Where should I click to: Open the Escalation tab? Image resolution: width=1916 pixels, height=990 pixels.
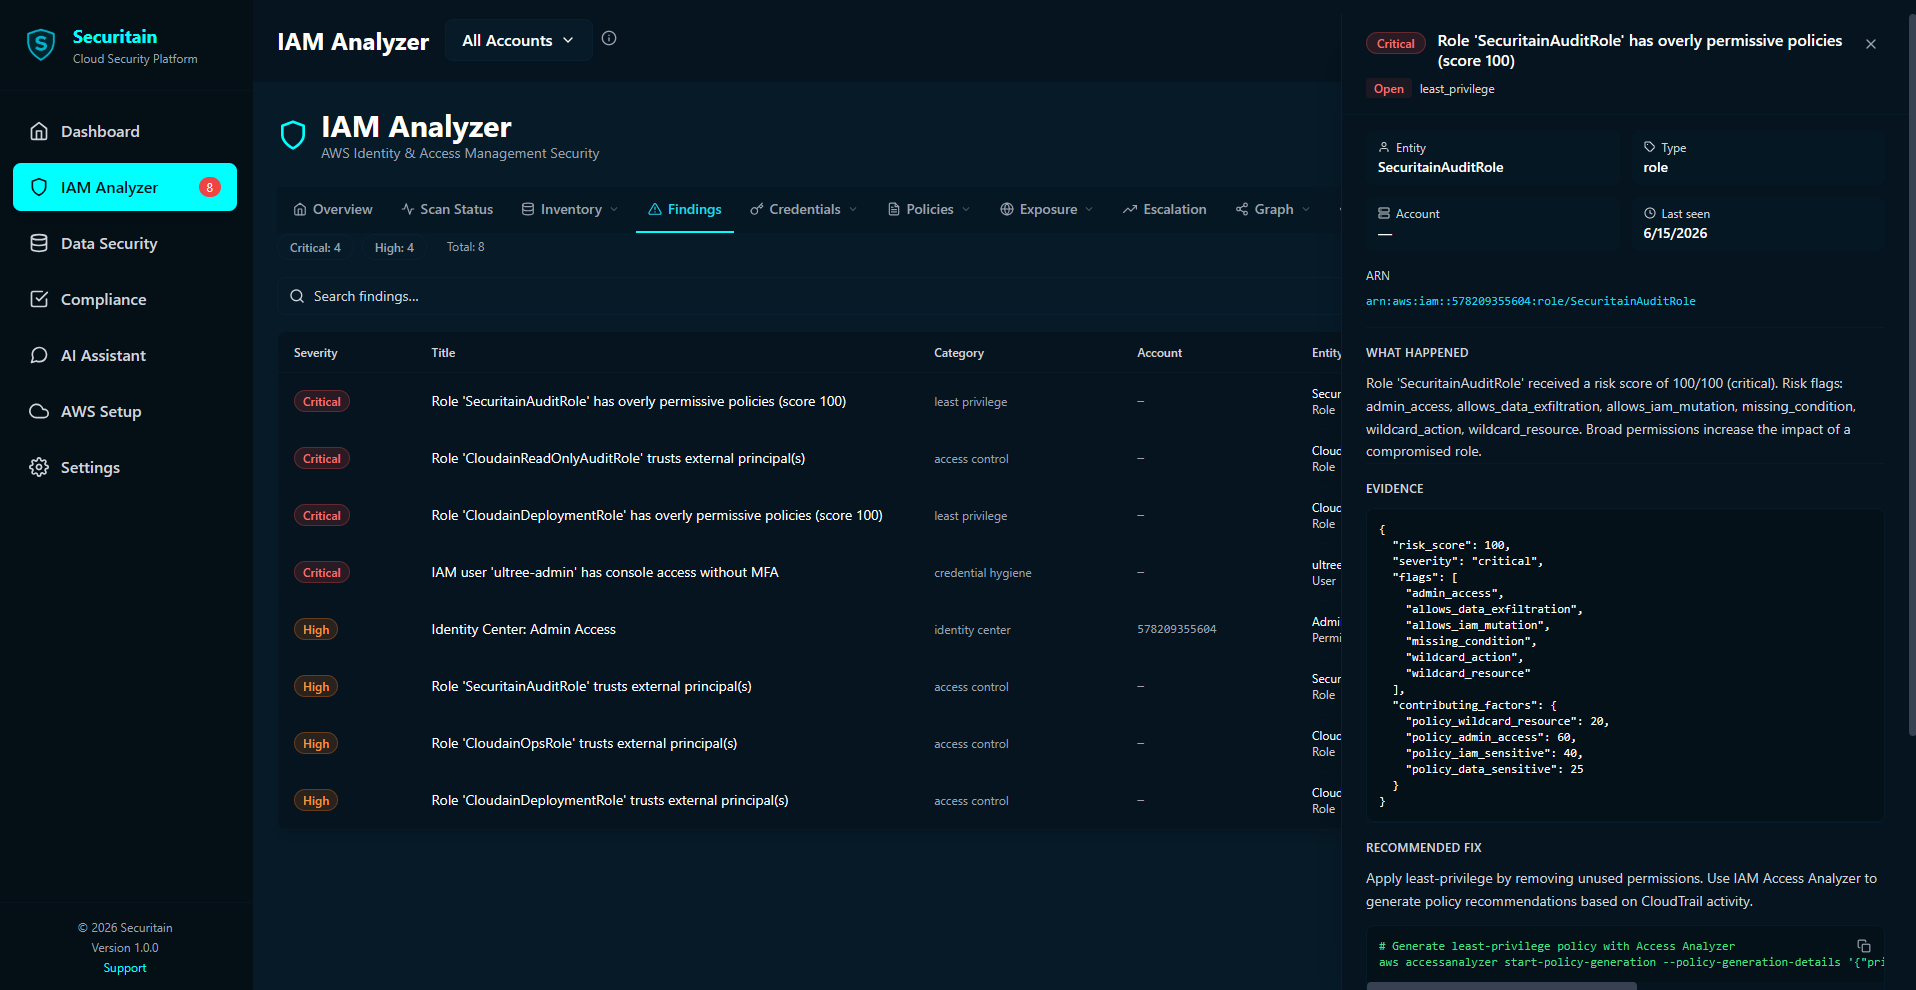[1164, 209]
